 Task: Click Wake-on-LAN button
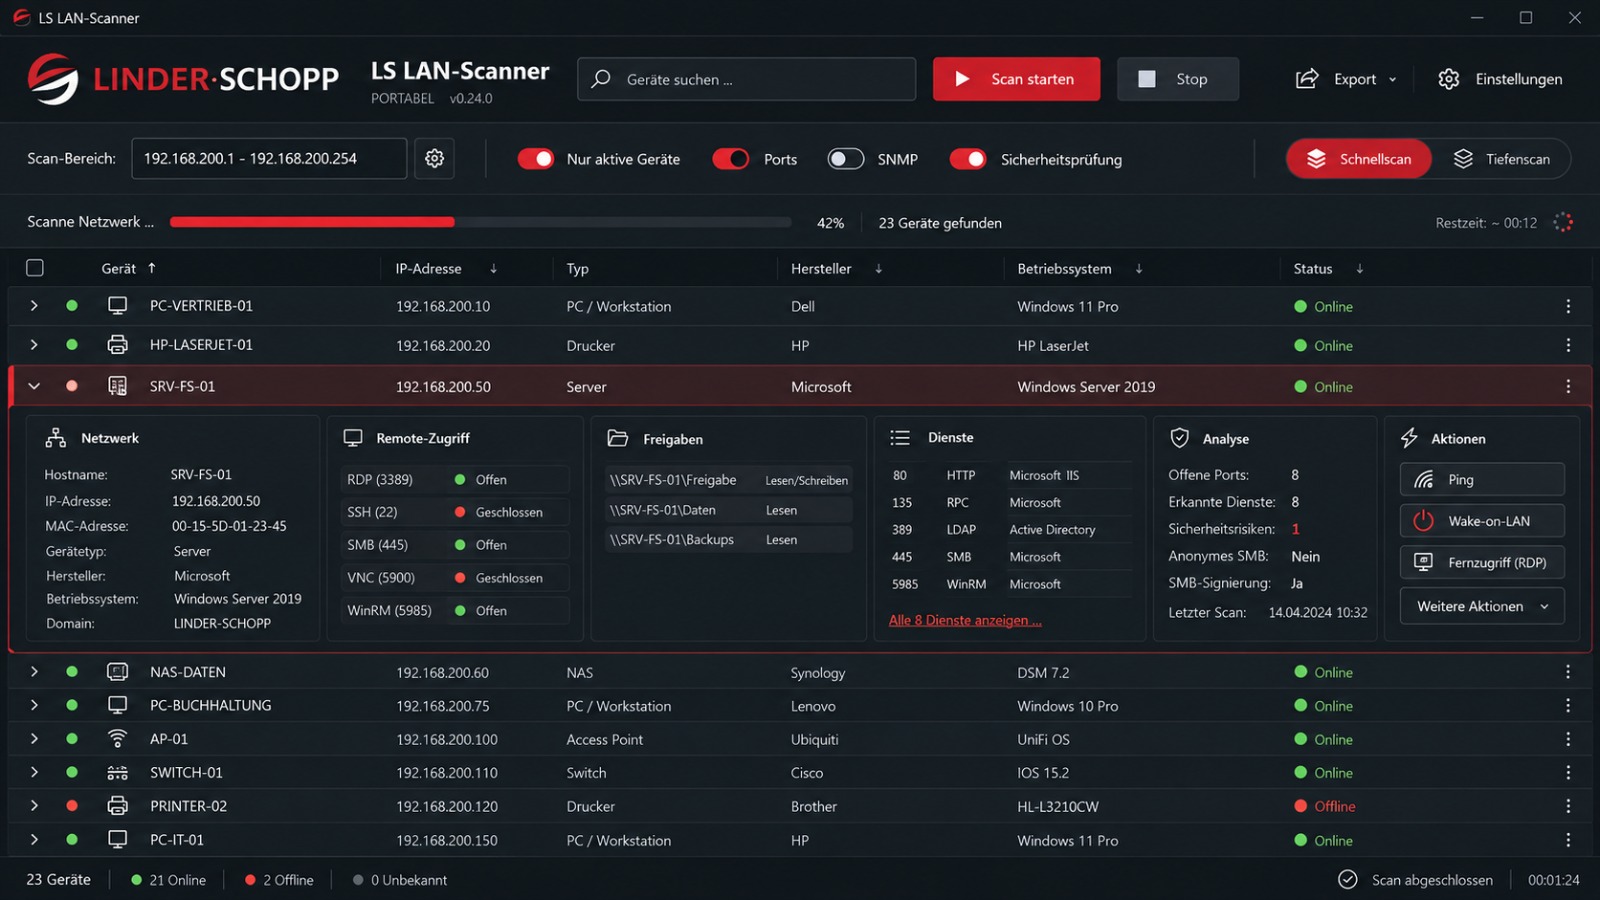[x=1482, y=521]
